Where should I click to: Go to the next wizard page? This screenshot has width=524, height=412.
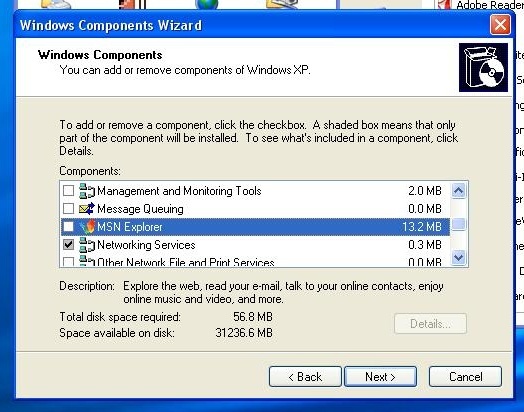coord(380,377)
